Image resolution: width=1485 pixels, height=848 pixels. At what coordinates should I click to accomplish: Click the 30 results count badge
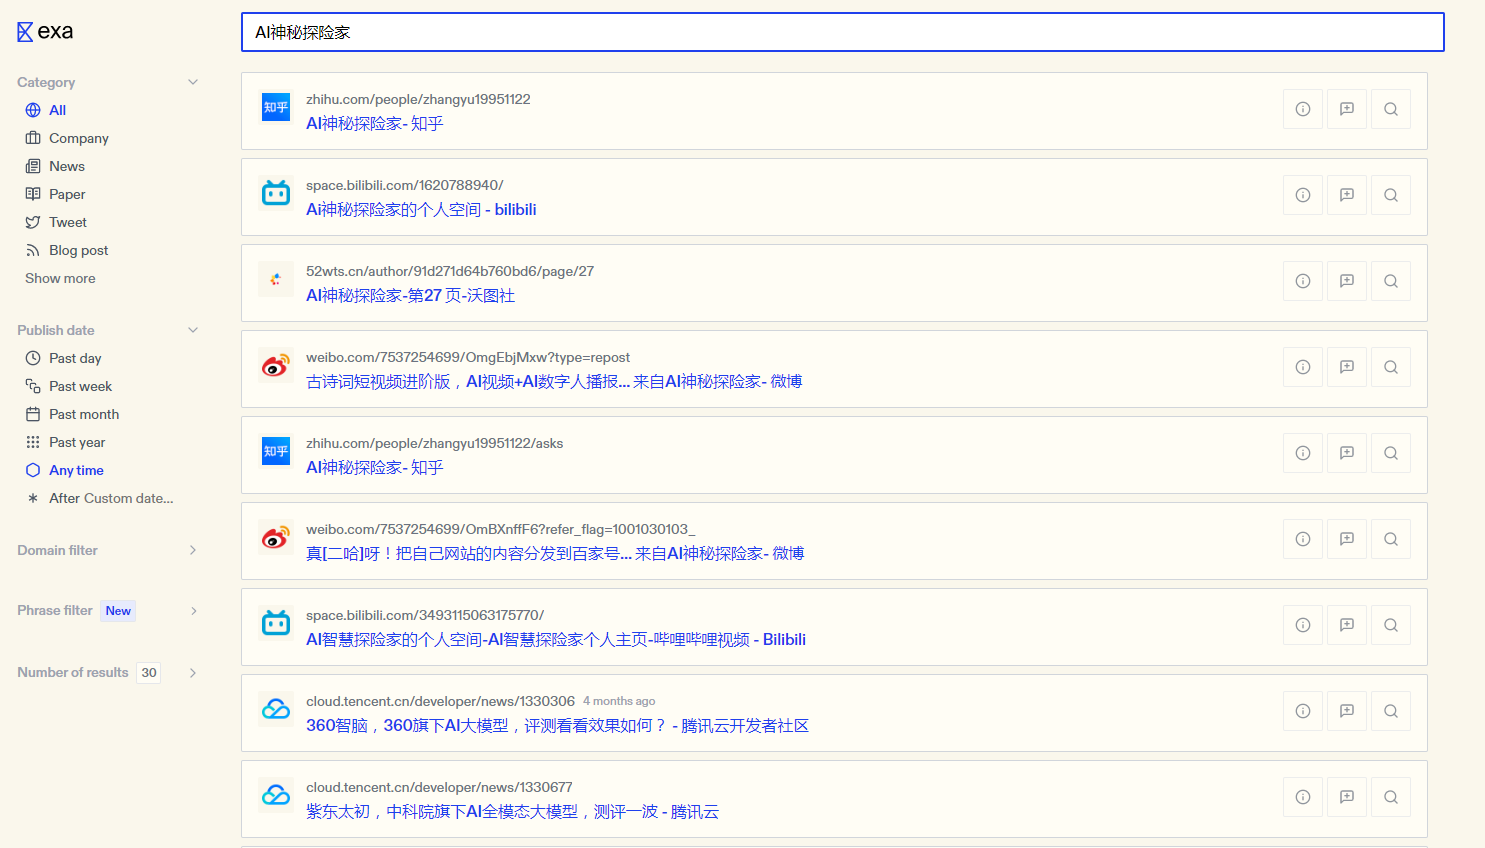(149, 673)
